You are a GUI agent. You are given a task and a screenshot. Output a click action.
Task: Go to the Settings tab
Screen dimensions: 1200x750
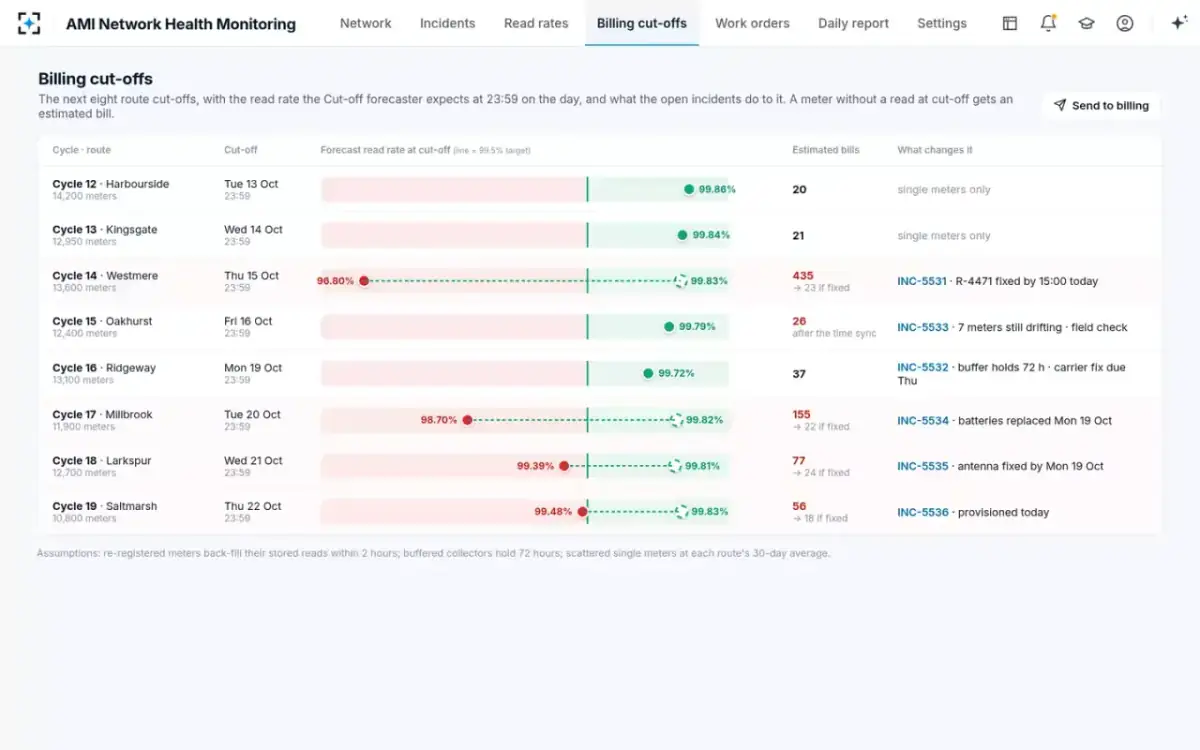[942, 23]
